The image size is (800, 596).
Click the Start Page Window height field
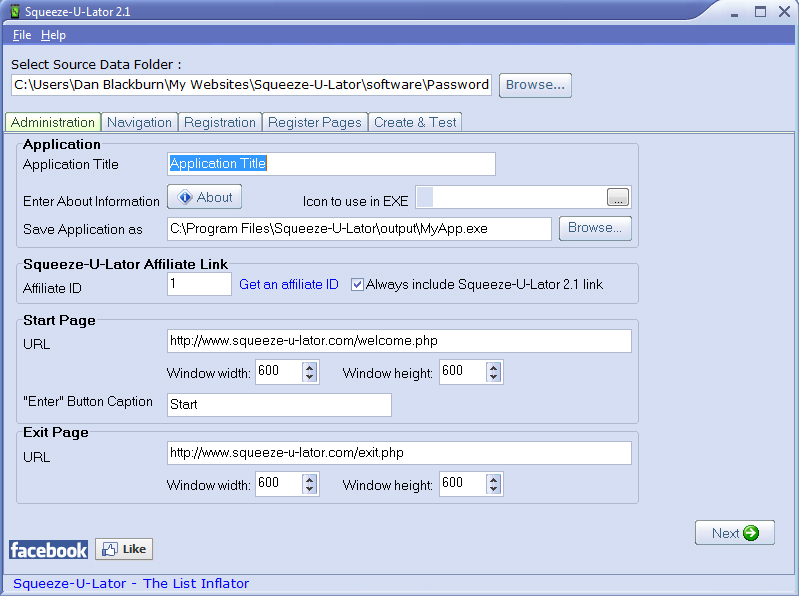click(x=463, y=372)
